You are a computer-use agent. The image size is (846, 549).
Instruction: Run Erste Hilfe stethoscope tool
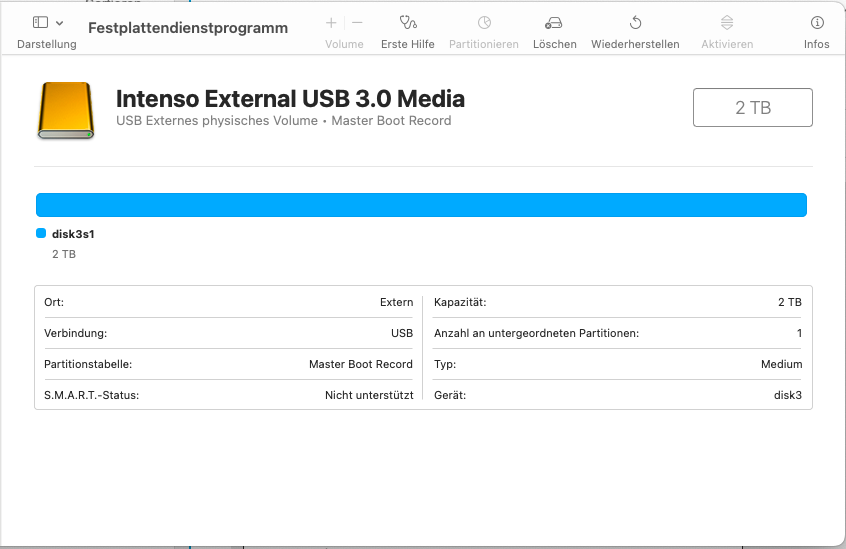(x=407, y=22)
